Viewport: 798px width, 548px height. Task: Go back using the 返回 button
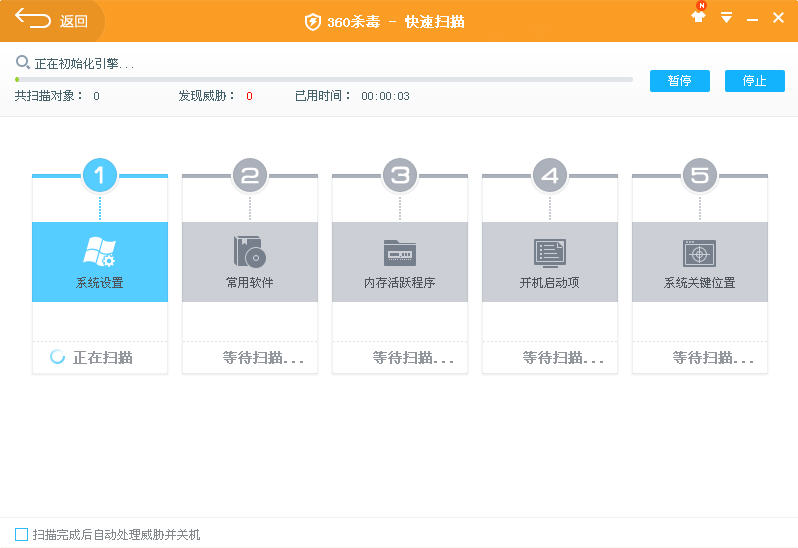click(x=52, y=21)
